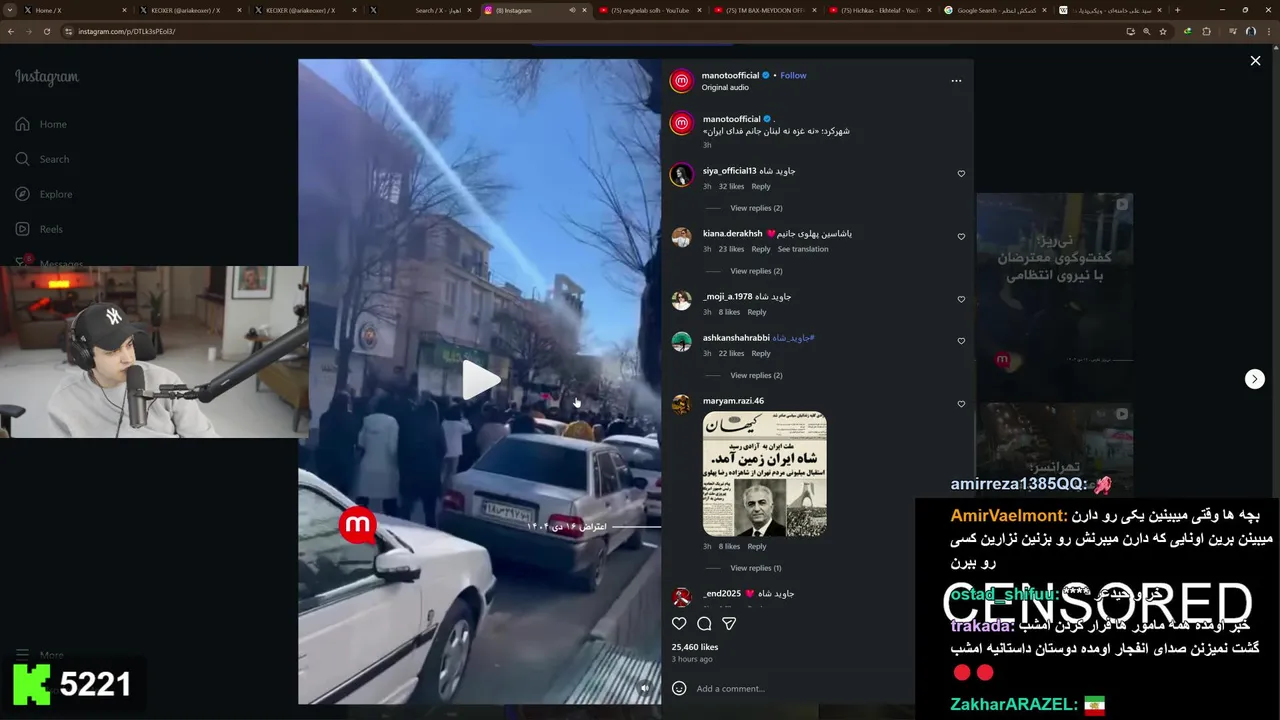Like ashkanshahrabbi's comment
Screen dimensions: 1280x720
(961, 341)
